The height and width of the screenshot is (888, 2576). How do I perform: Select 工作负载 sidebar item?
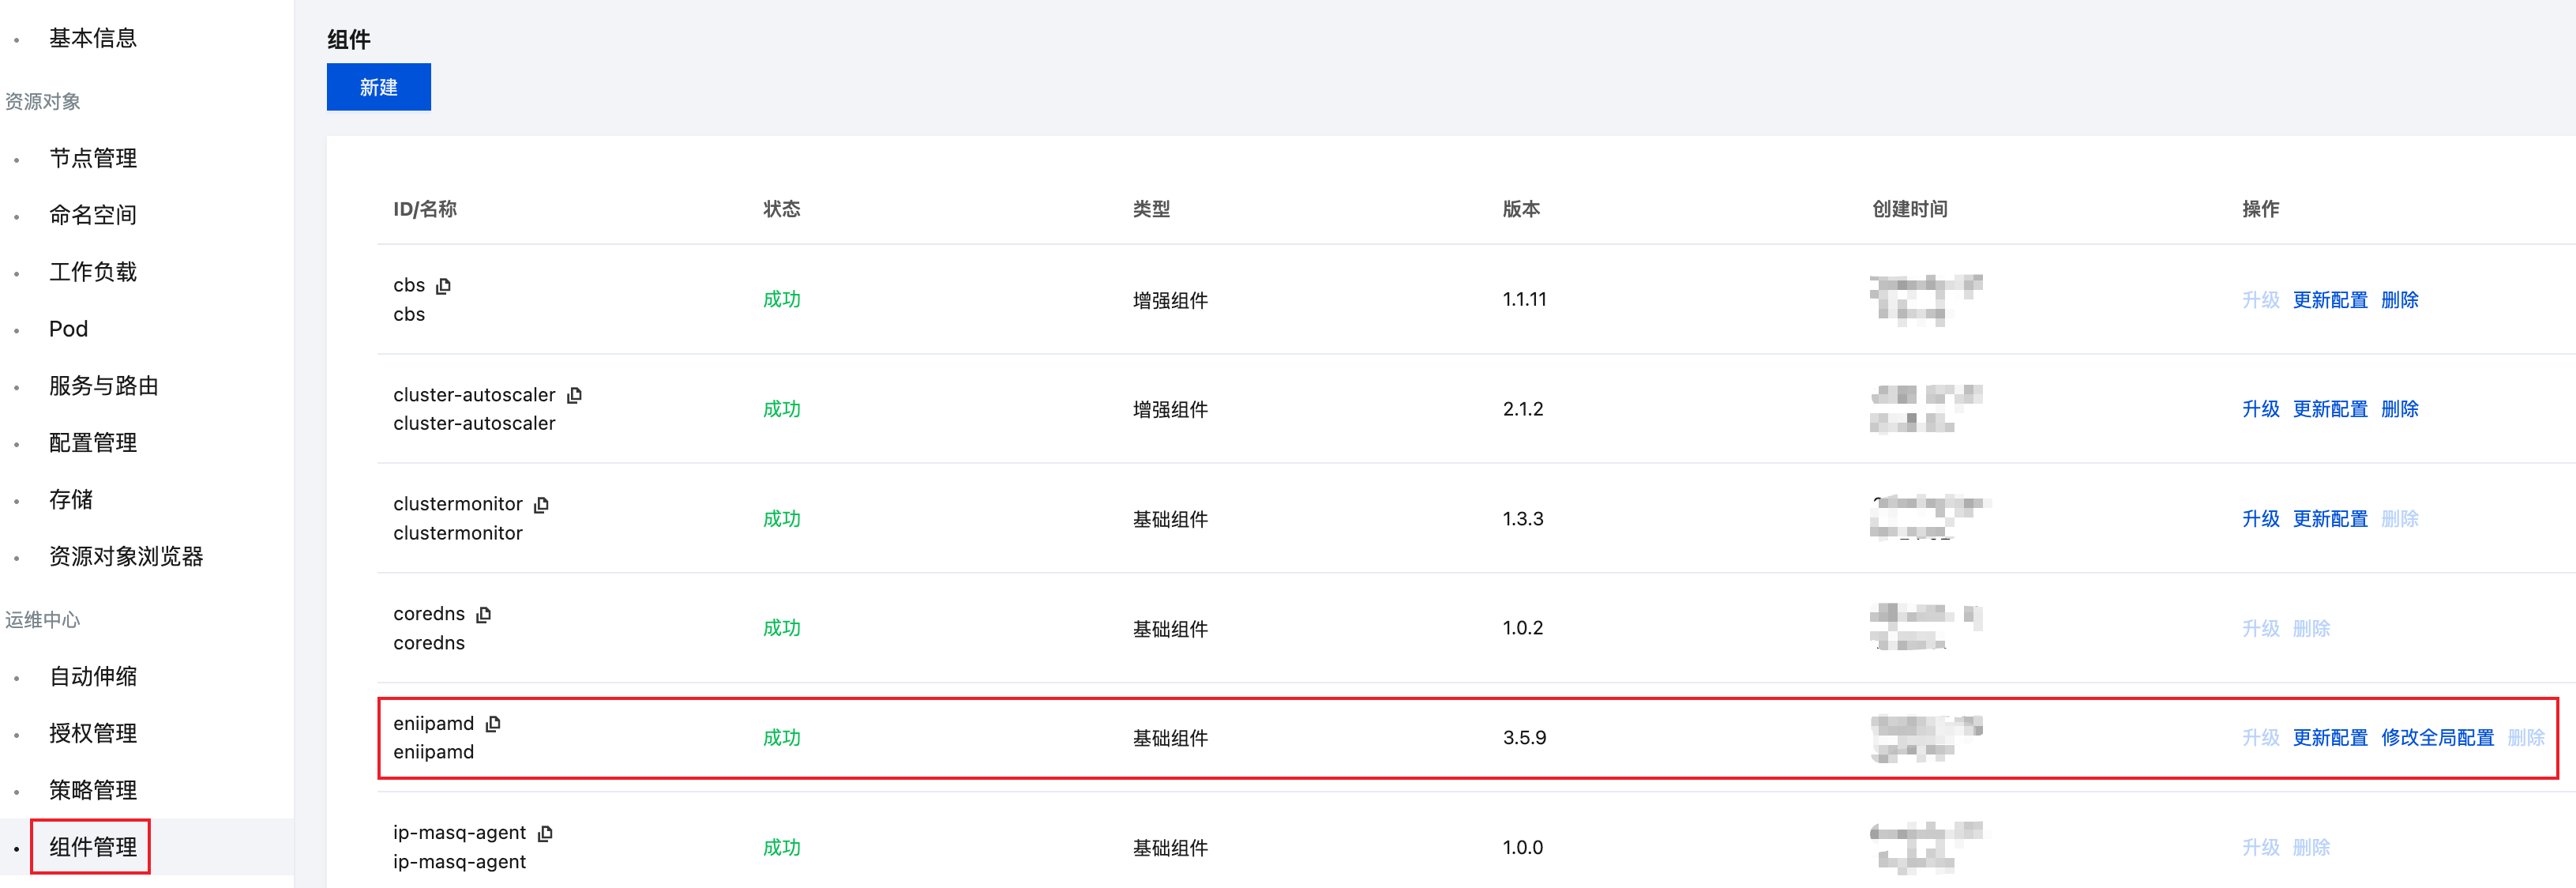click(93, 272)
